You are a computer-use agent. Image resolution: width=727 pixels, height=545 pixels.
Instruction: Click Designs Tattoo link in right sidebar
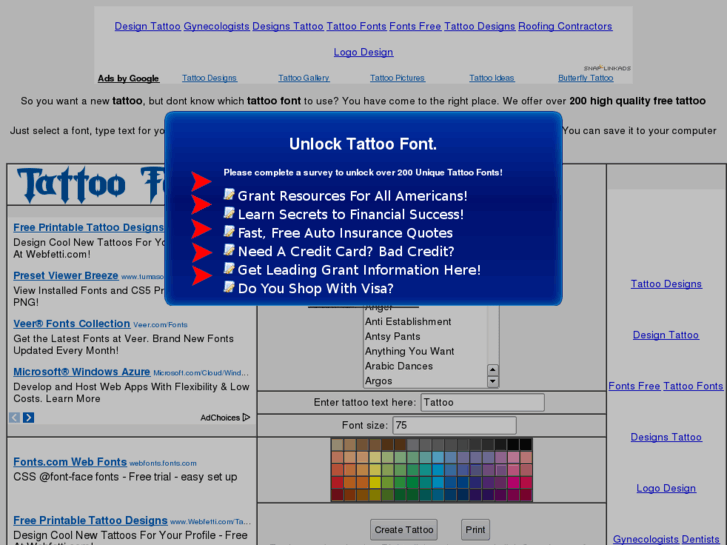tap(666, 437)
